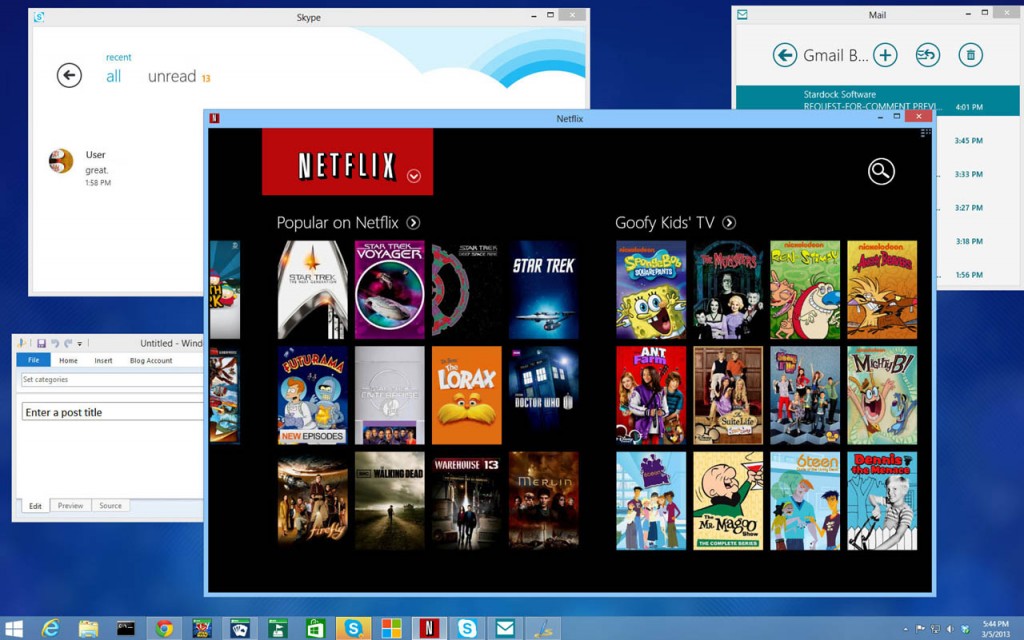Click the Enter a post title field

pyautogui.click(x=112, y=412)
